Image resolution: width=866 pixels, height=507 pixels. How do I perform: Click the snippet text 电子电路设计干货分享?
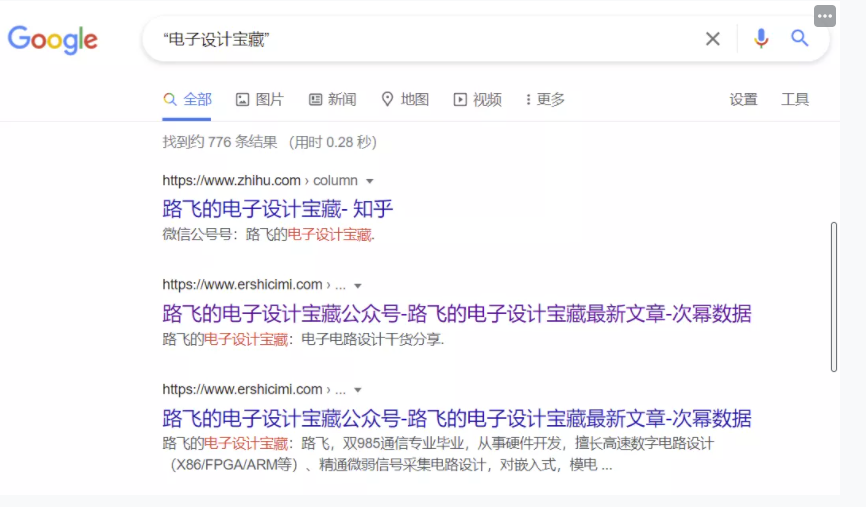pyautogui.click(x=373, y=339)
